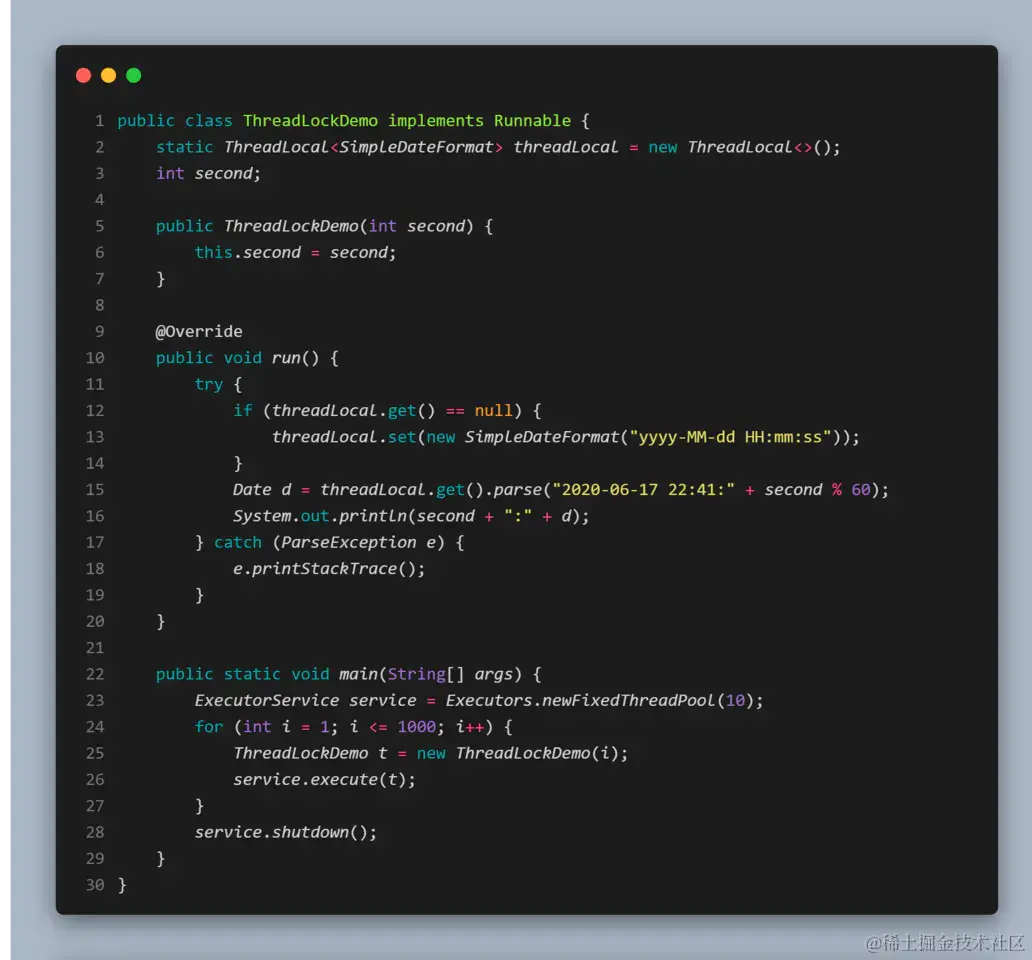Image resolution: width=1032 pixels, height=960 pixels.
Task: Click threadLocal.set on line 13
Action: pos(344,437)
